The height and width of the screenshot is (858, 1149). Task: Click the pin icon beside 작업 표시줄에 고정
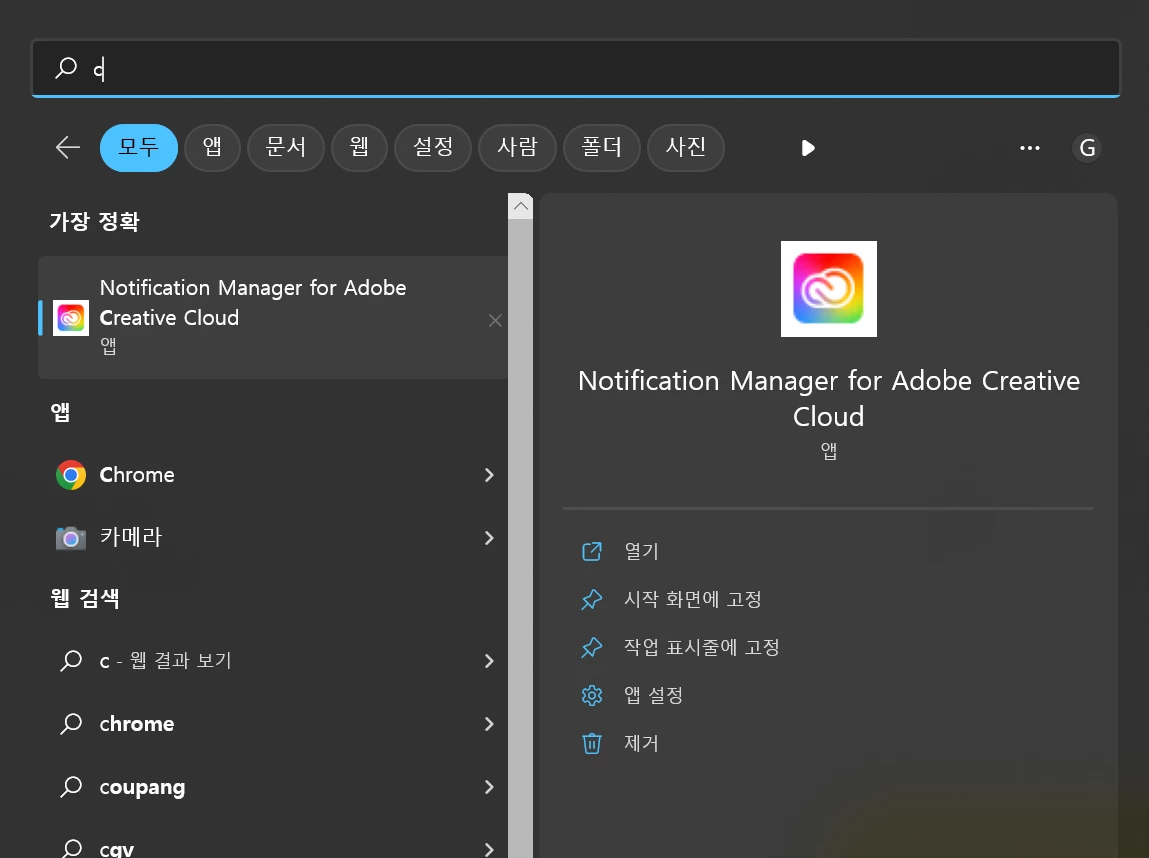click(x=591, y=647)
